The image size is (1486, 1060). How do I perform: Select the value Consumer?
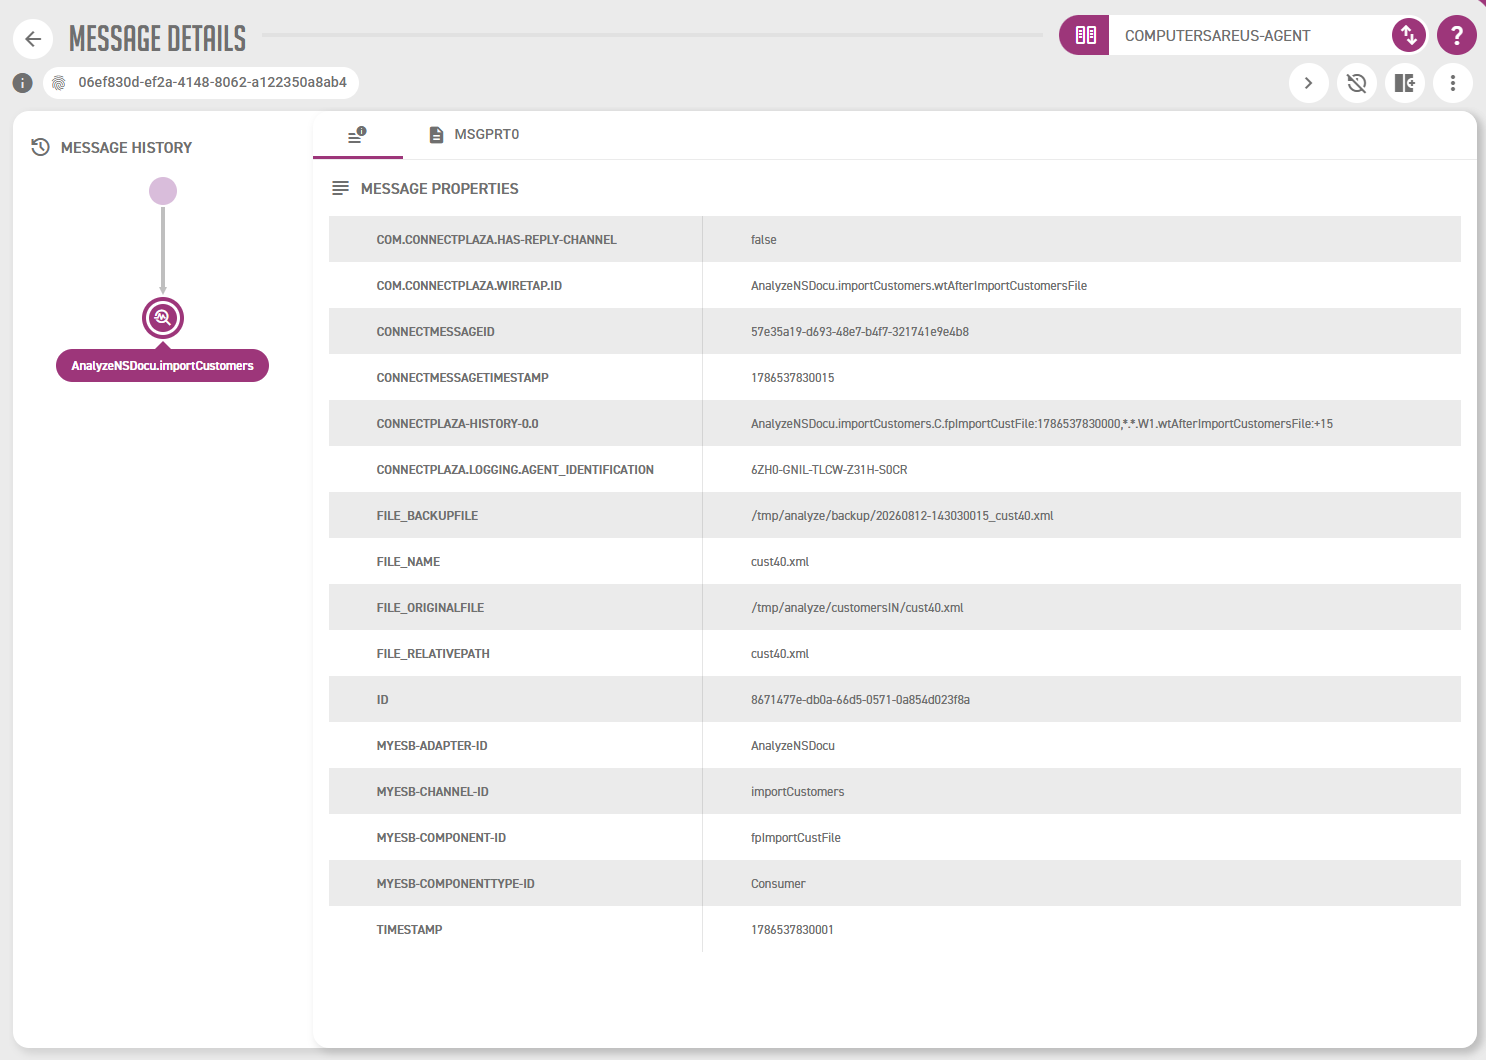(x=778, y=884)
